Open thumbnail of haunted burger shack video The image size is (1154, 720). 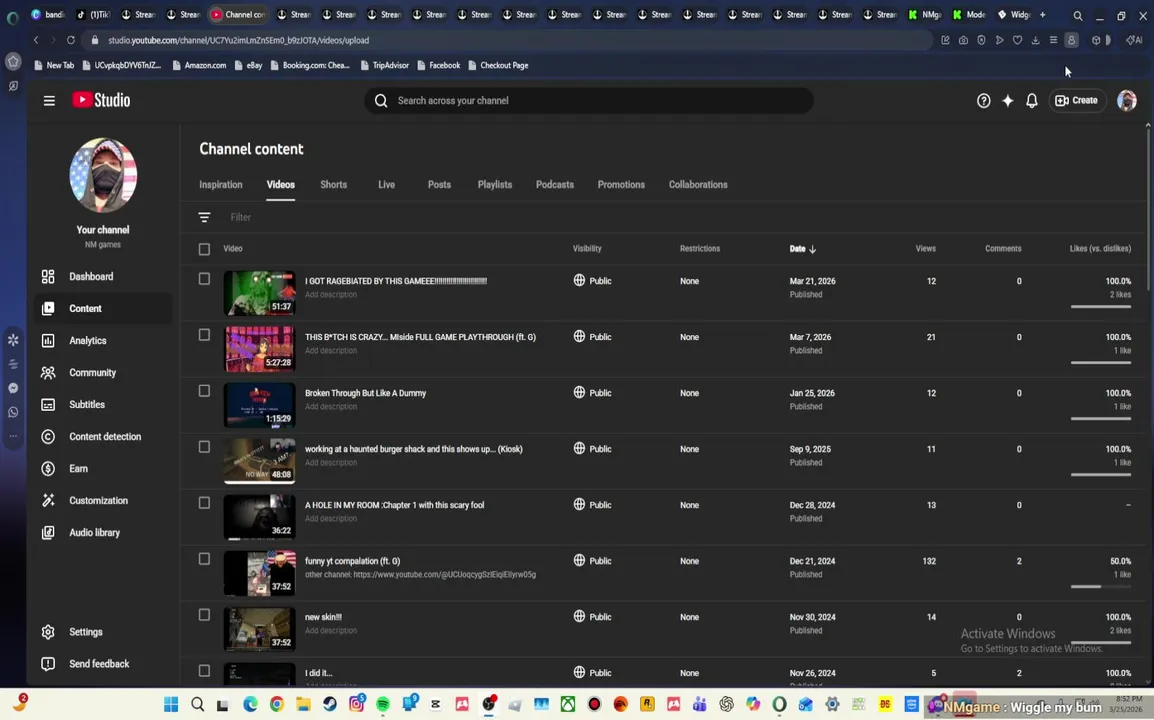259,461
